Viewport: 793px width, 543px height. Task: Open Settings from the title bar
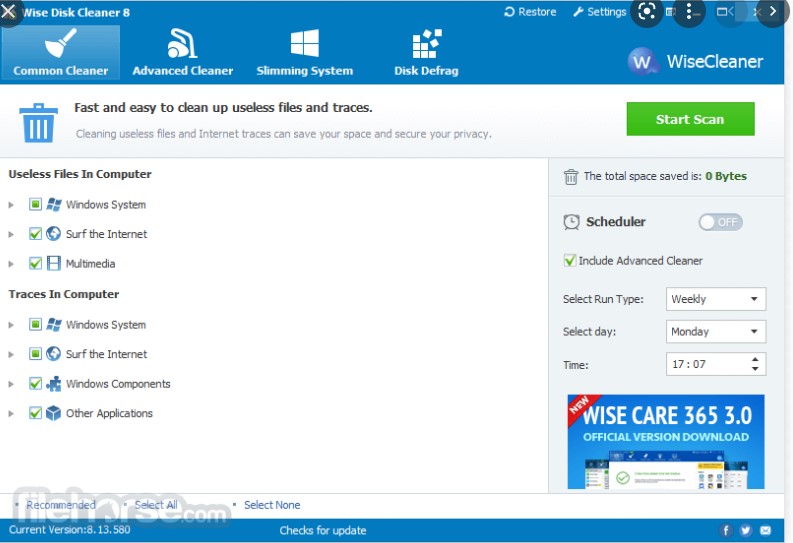click(600, 12)
